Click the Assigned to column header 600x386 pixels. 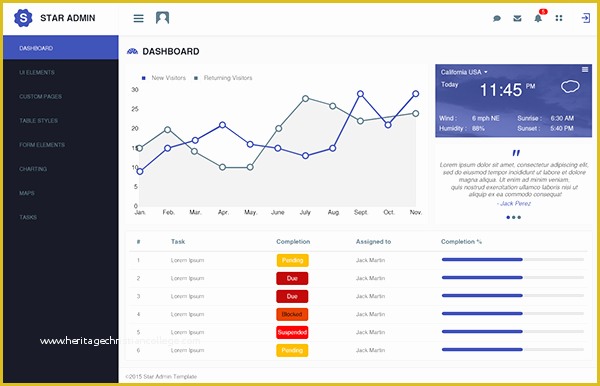coord(373,241)
